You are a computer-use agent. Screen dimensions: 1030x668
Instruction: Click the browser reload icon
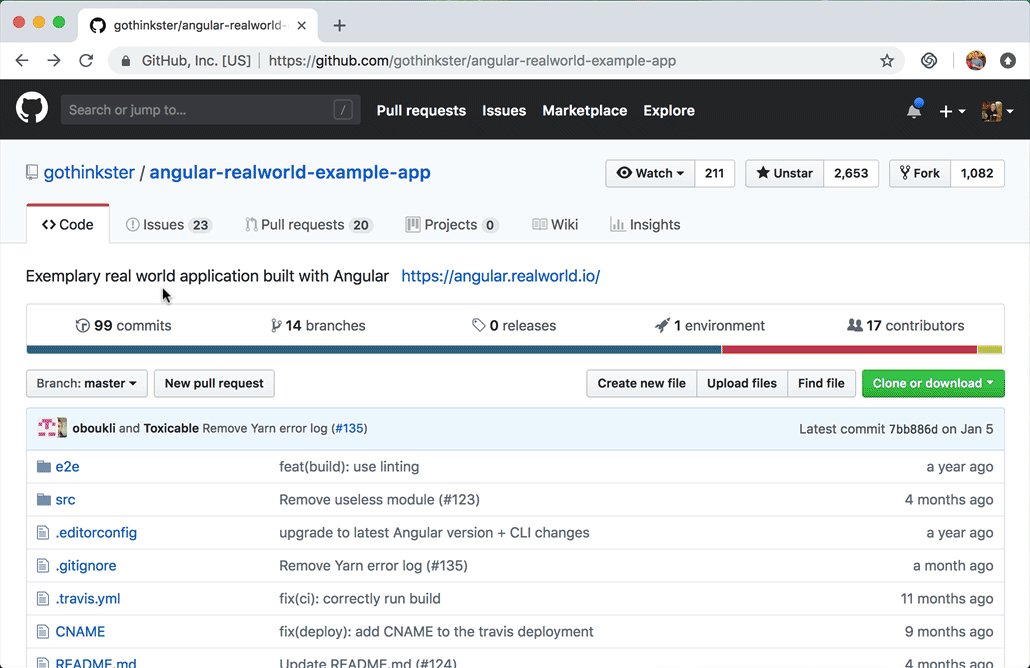pyautogui.click(x=86, y=60)
